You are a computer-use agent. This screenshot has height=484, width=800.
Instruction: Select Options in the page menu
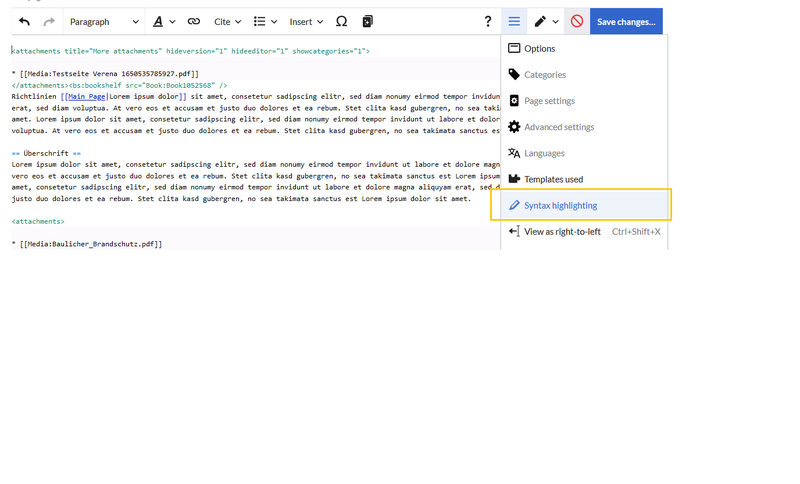(x=584, y=48)
